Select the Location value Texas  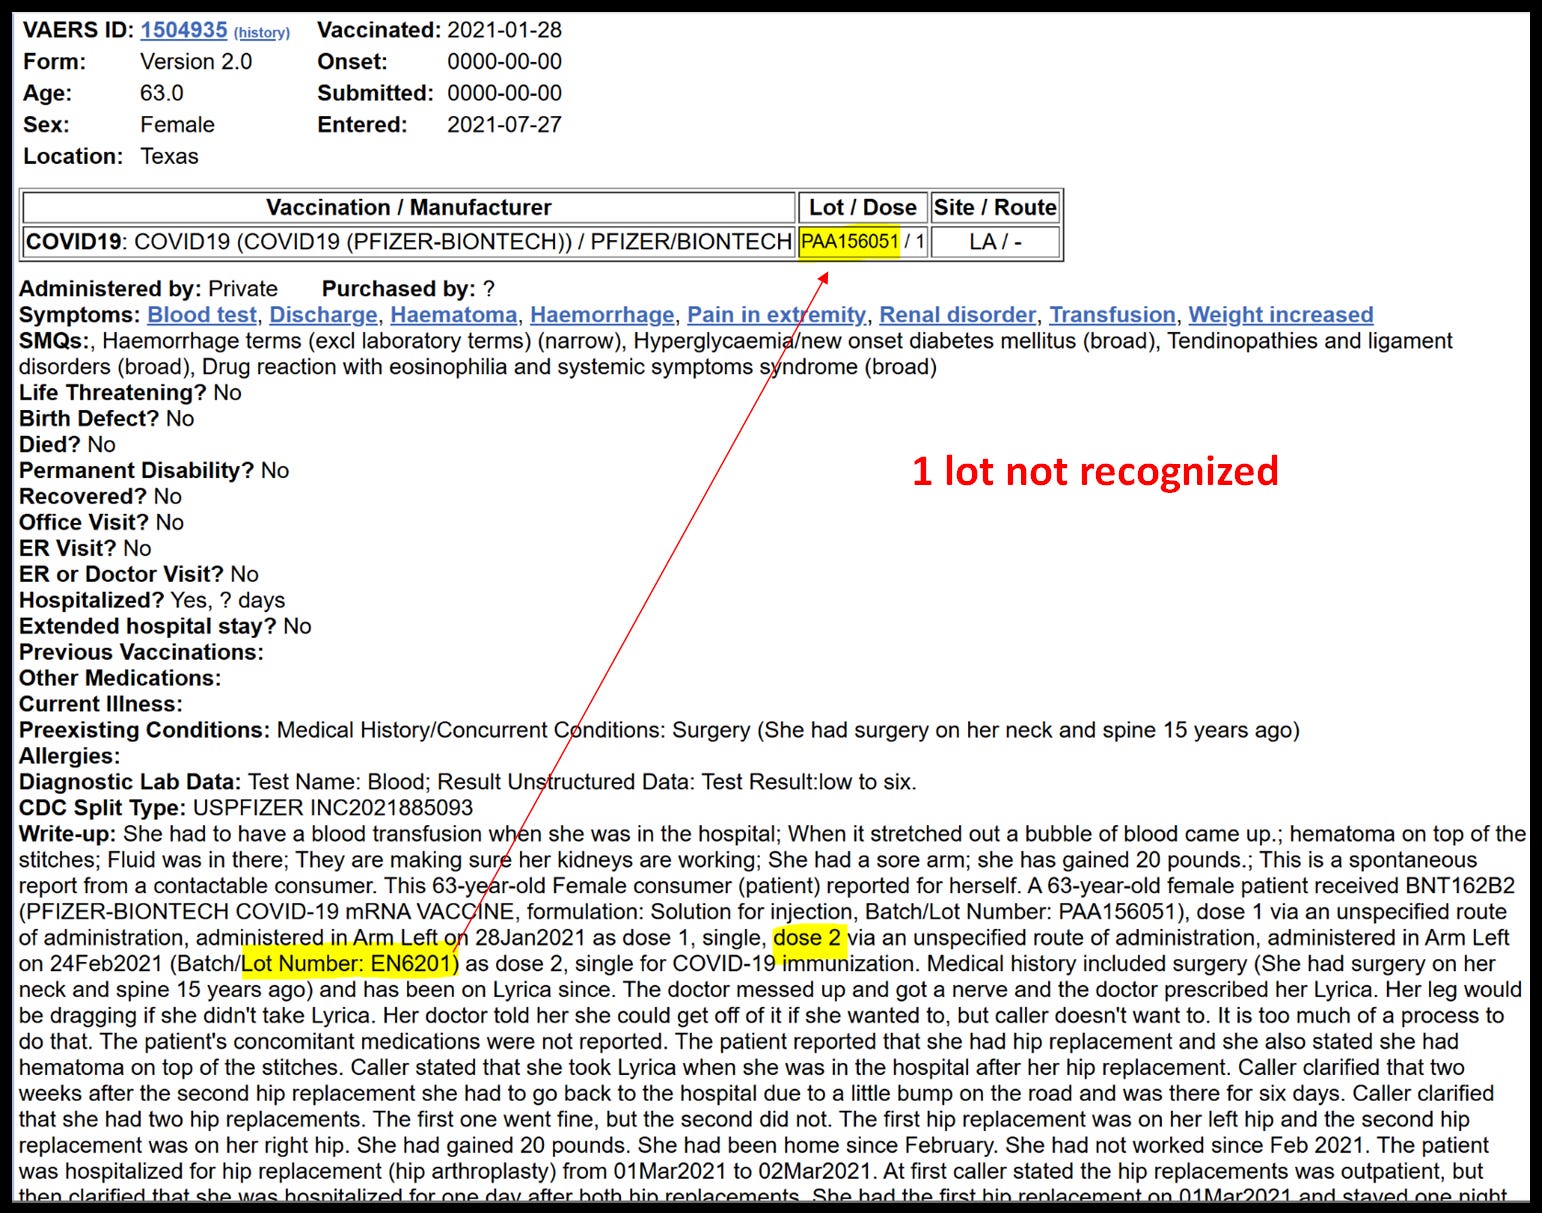169,157
